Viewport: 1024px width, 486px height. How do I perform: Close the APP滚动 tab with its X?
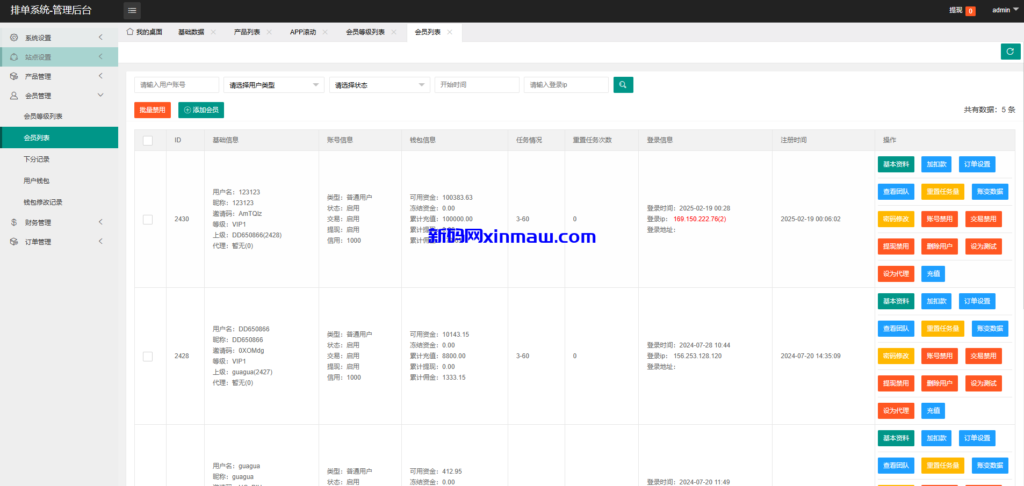[x=325, y=32]
